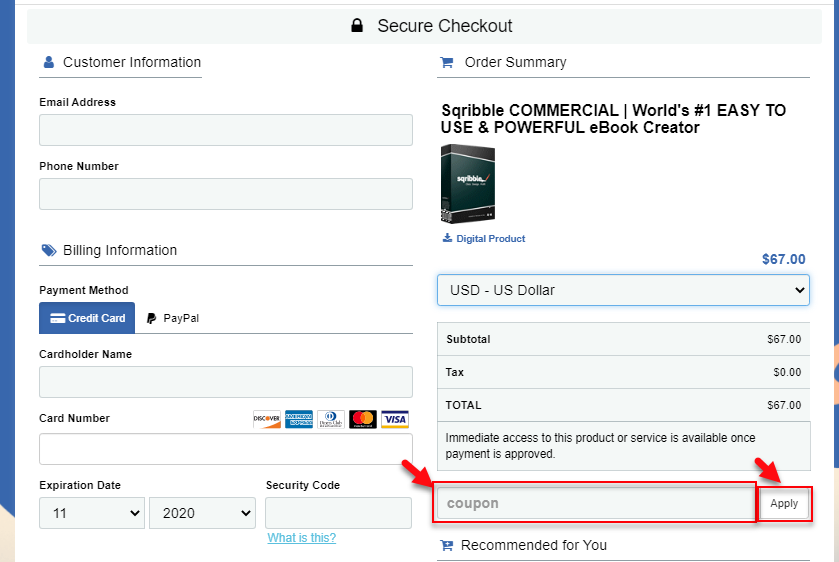Image resolution: width=839 pixels, height=562 pixels.
Task: Click the Visa card logo
Action: click(395, 419)
